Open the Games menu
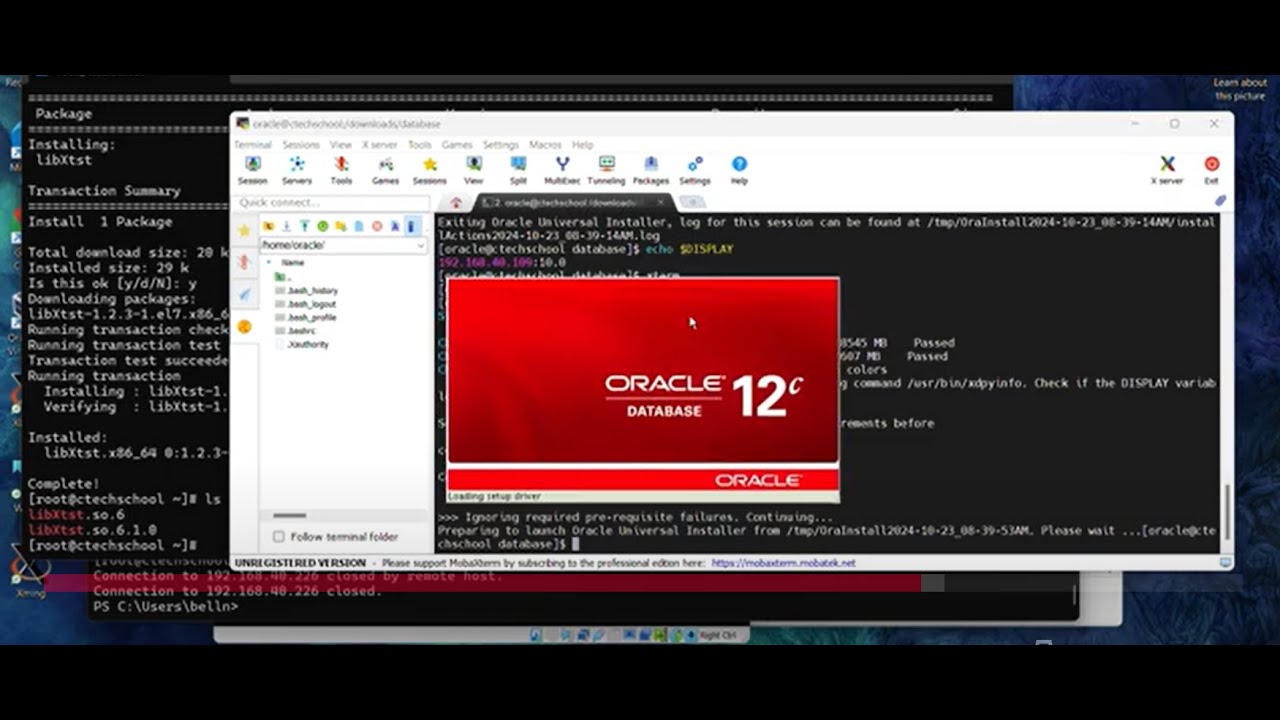 click(x=456, y=145)
